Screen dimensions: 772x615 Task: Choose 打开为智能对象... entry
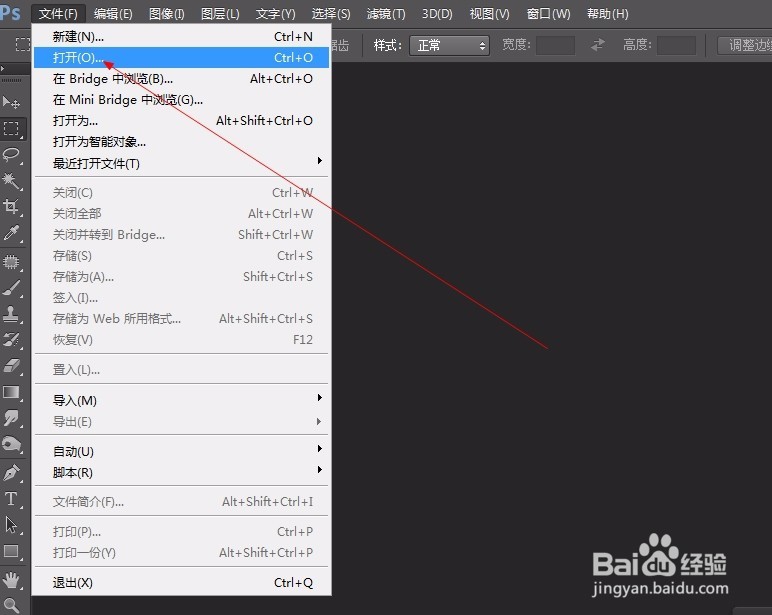tap(182, 142)
